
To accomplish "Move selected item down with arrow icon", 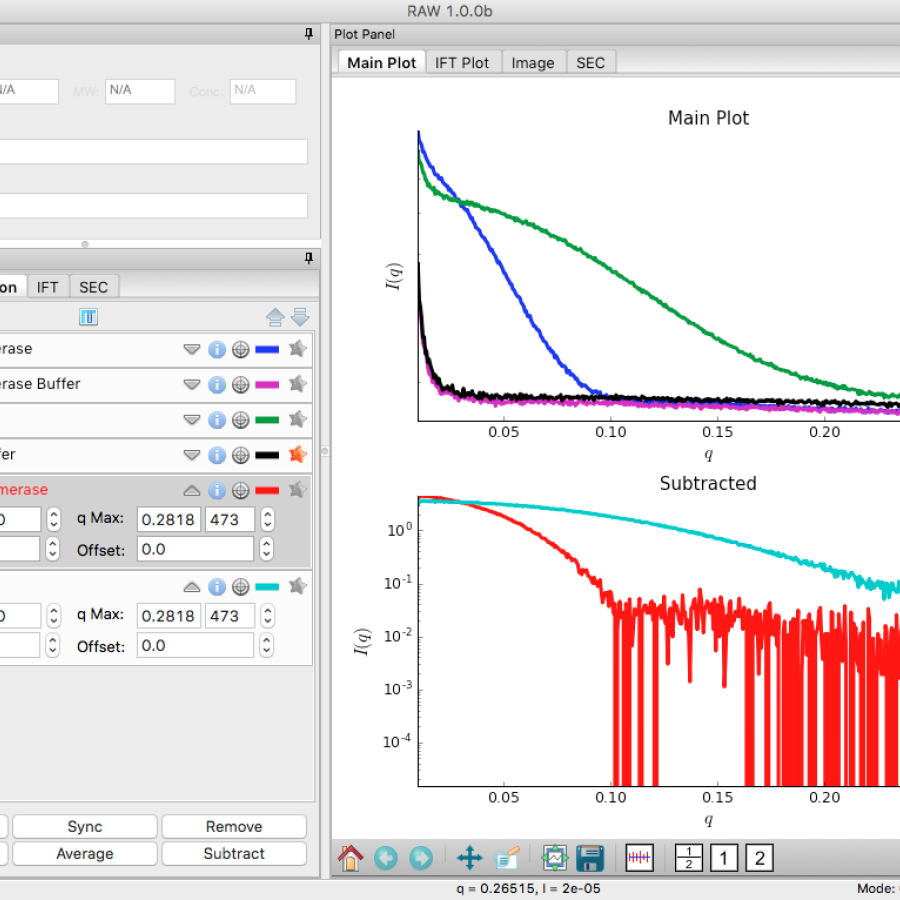I will tap(300, 317).
